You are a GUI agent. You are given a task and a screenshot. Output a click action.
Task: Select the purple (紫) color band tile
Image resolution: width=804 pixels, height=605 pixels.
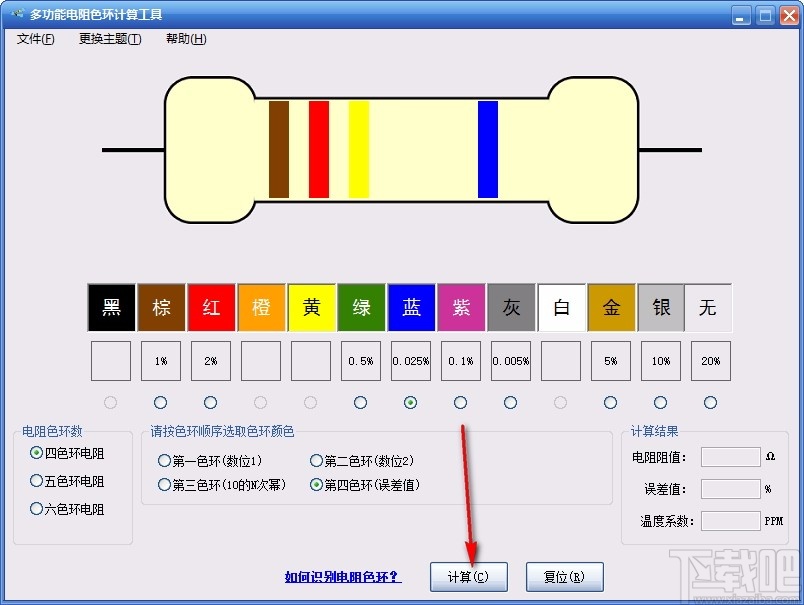(460, 308)
